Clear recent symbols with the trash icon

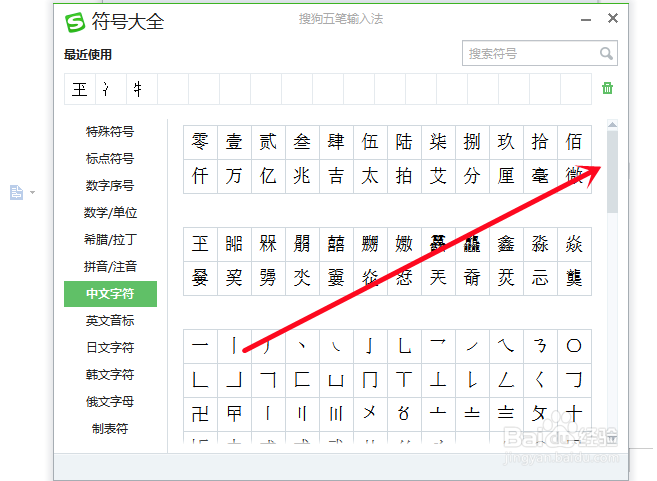point(607,88)
